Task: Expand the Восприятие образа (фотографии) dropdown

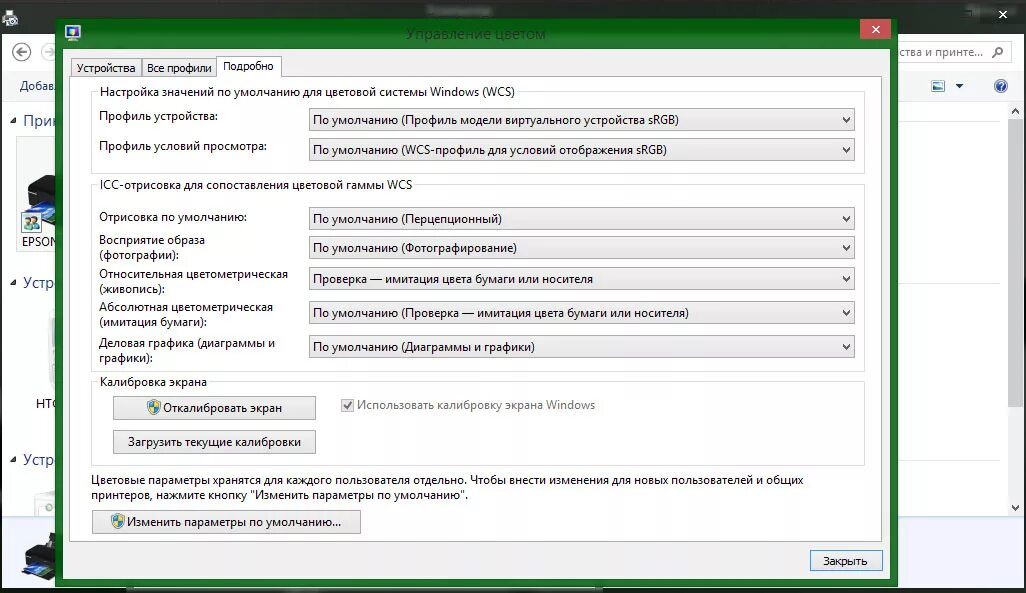Action: coord(581,248)
